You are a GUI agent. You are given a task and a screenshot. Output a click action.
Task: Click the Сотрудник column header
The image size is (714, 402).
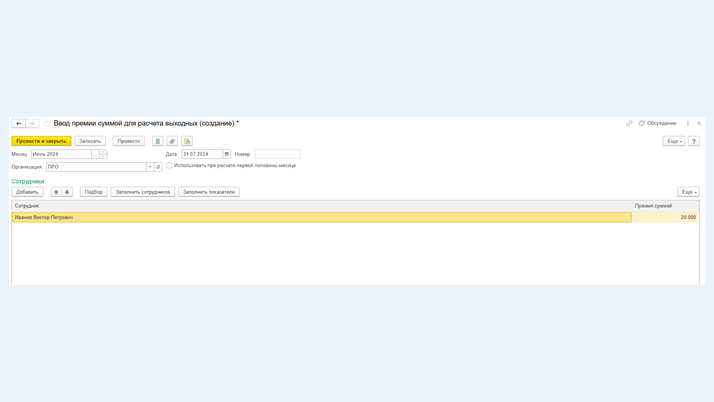pyautogui.click(x=322, y=206)
